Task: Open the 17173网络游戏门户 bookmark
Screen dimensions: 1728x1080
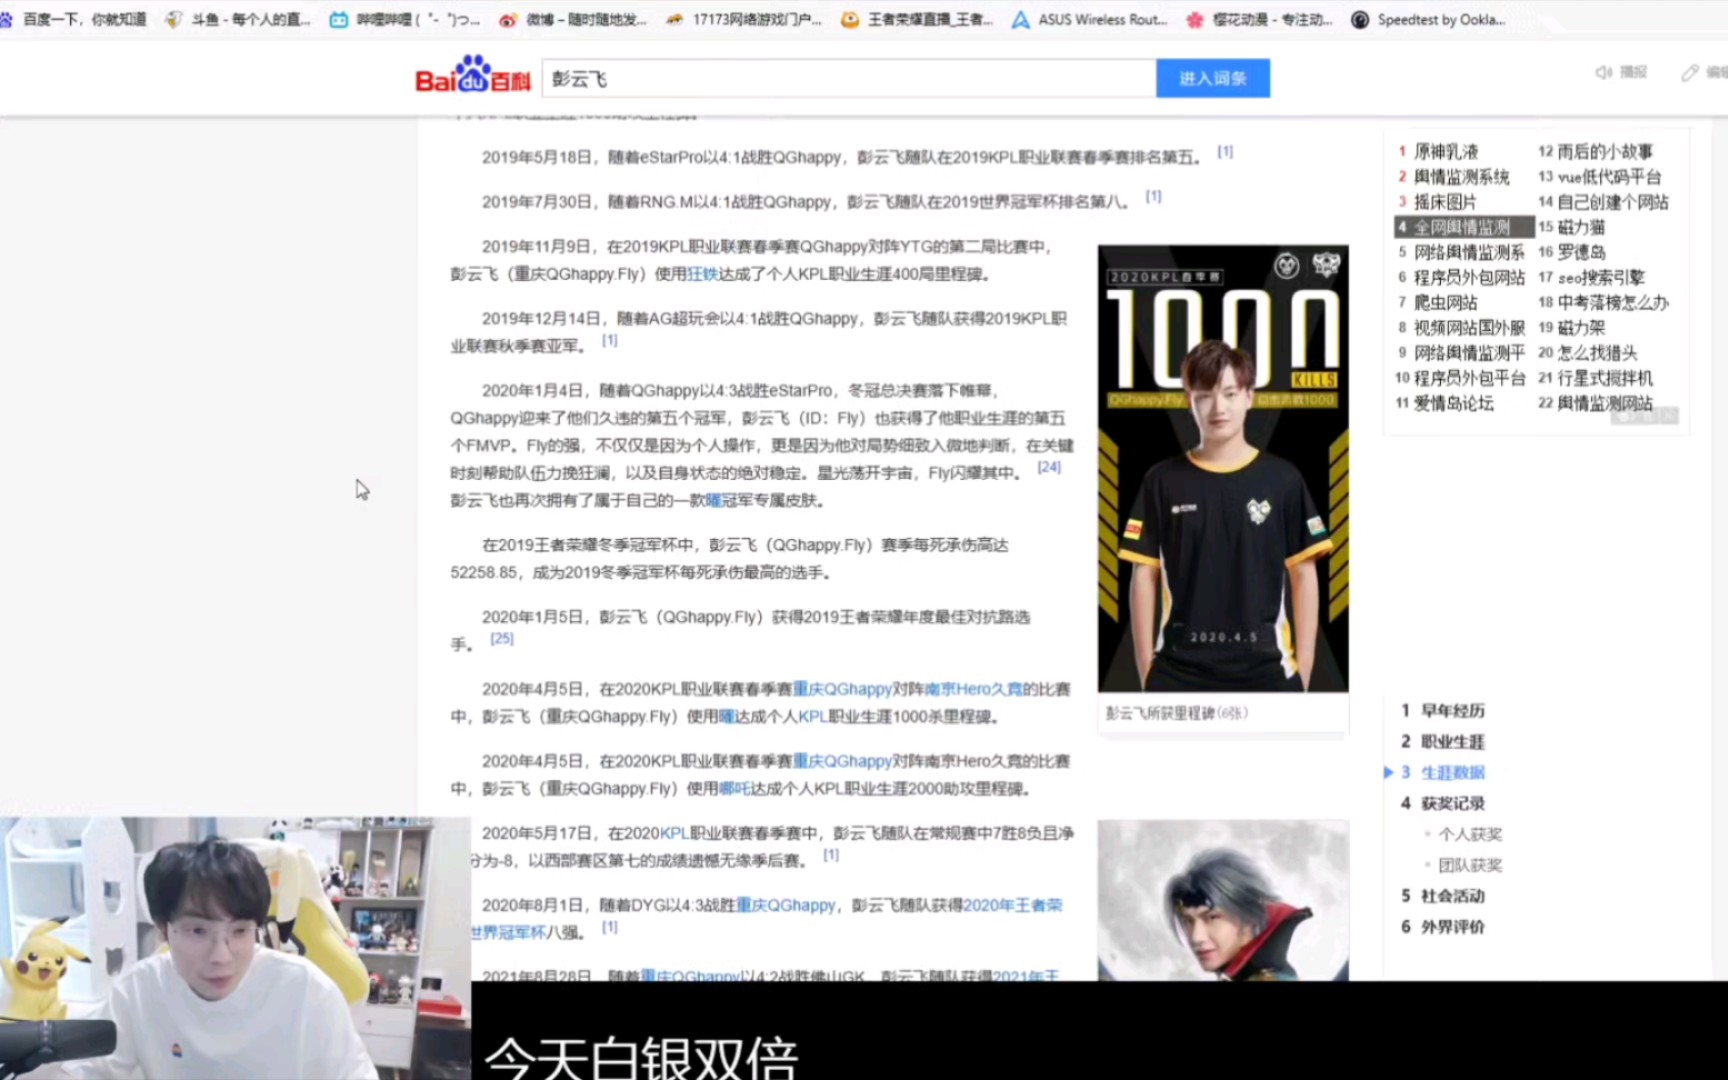Action: tap(743, 19)
